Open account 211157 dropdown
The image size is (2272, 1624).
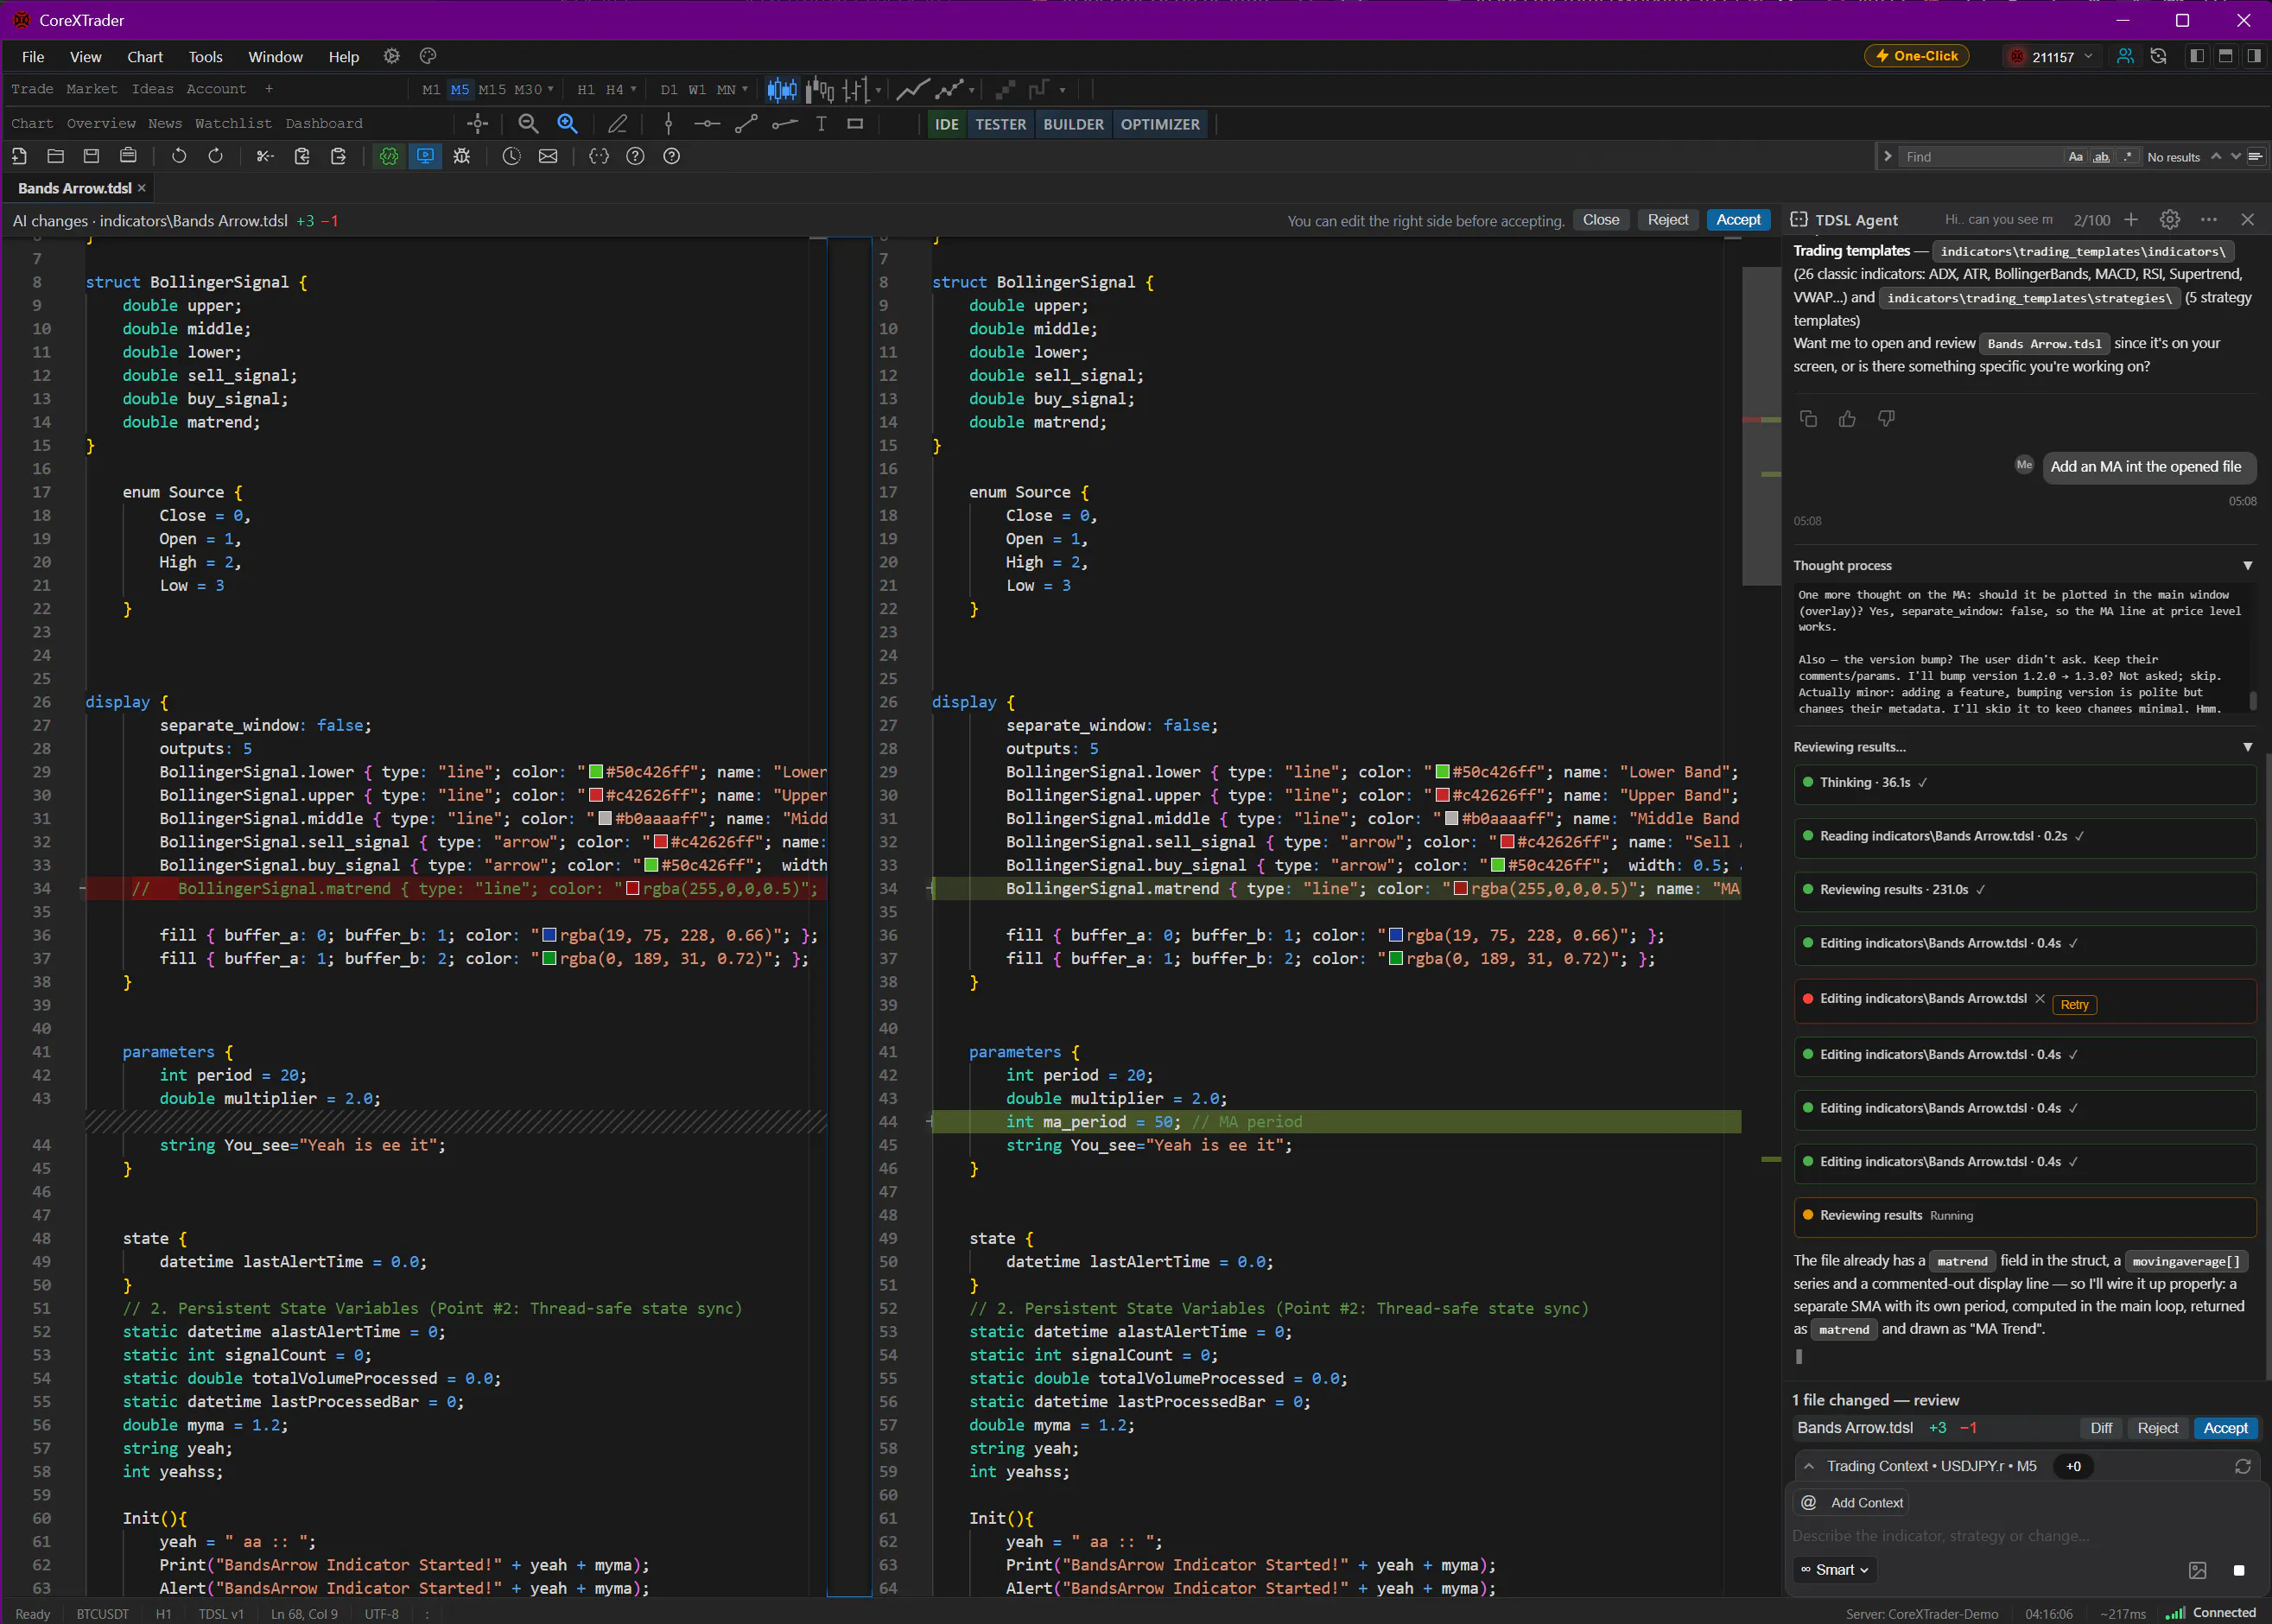click(2053, 57)
